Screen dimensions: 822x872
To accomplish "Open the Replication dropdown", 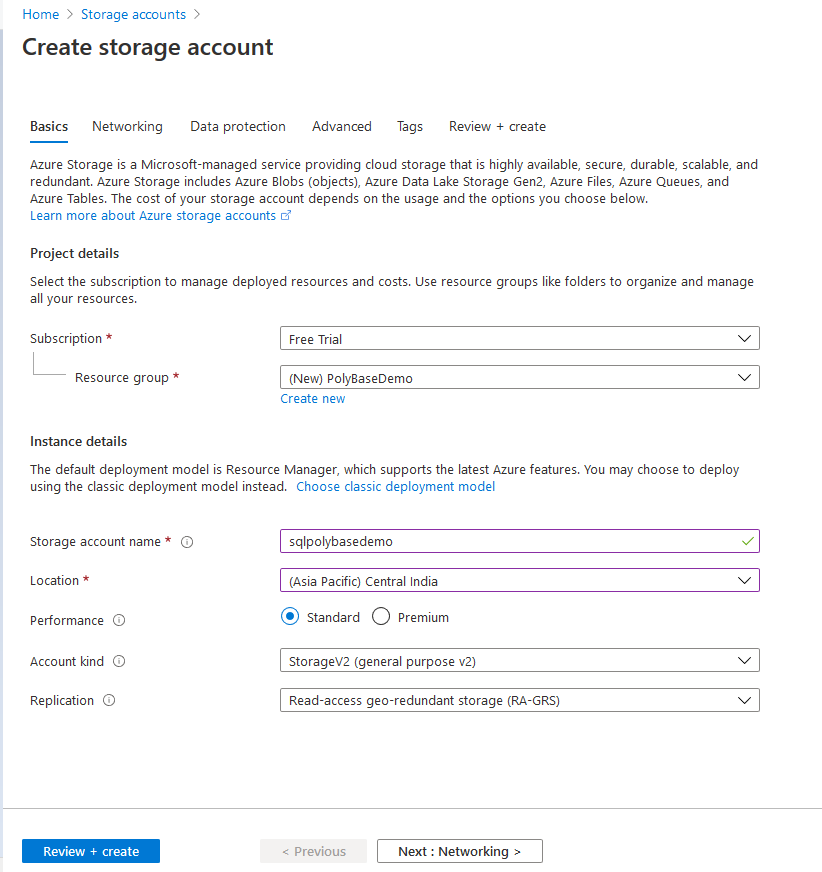I will click(519, 701).
